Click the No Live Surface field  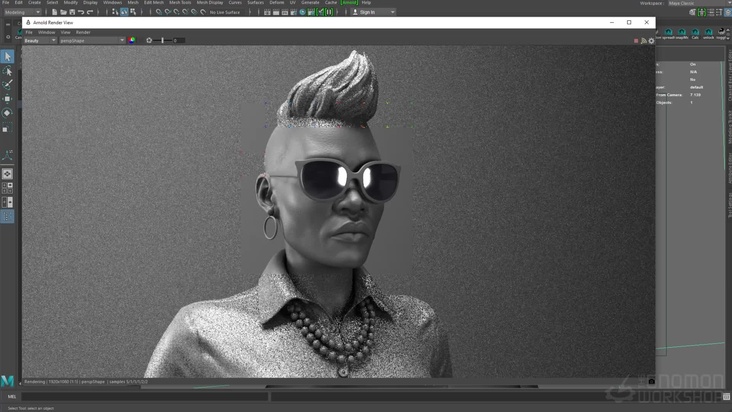pos(225,12)
